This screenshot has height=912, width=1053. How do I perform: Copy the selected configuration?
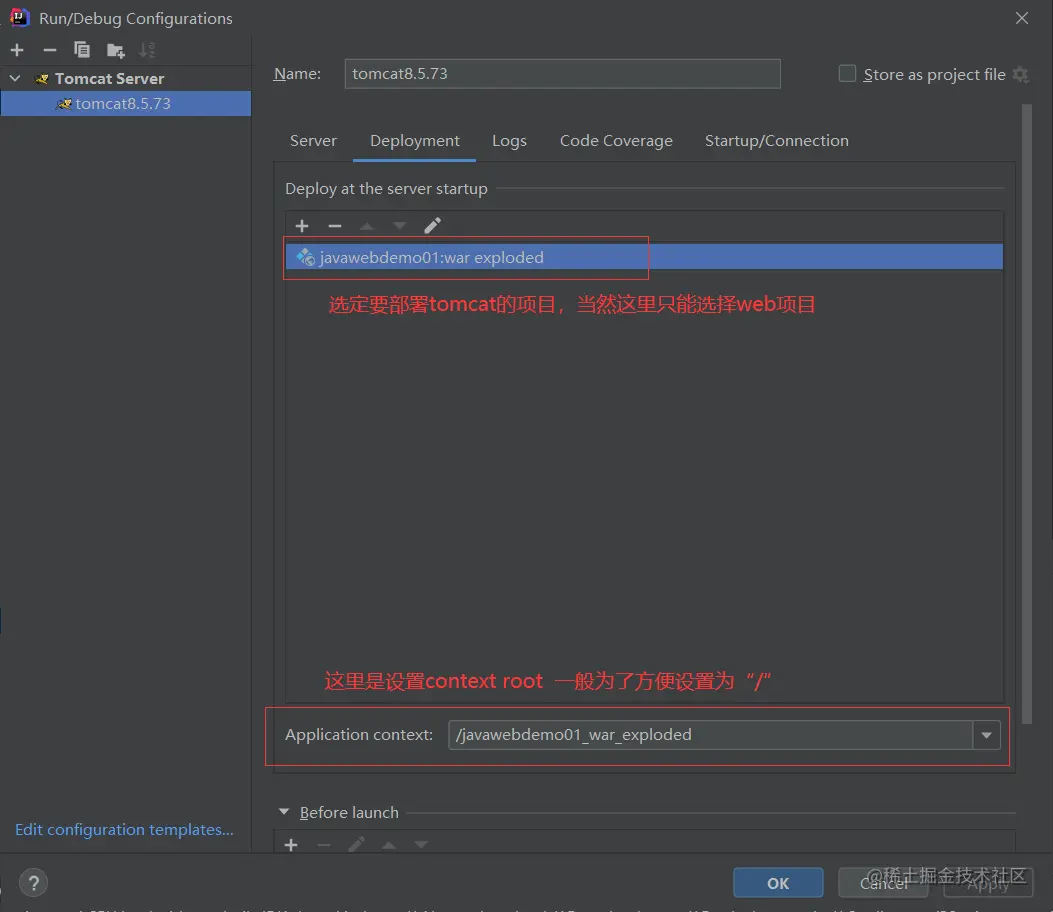point(82,50)
